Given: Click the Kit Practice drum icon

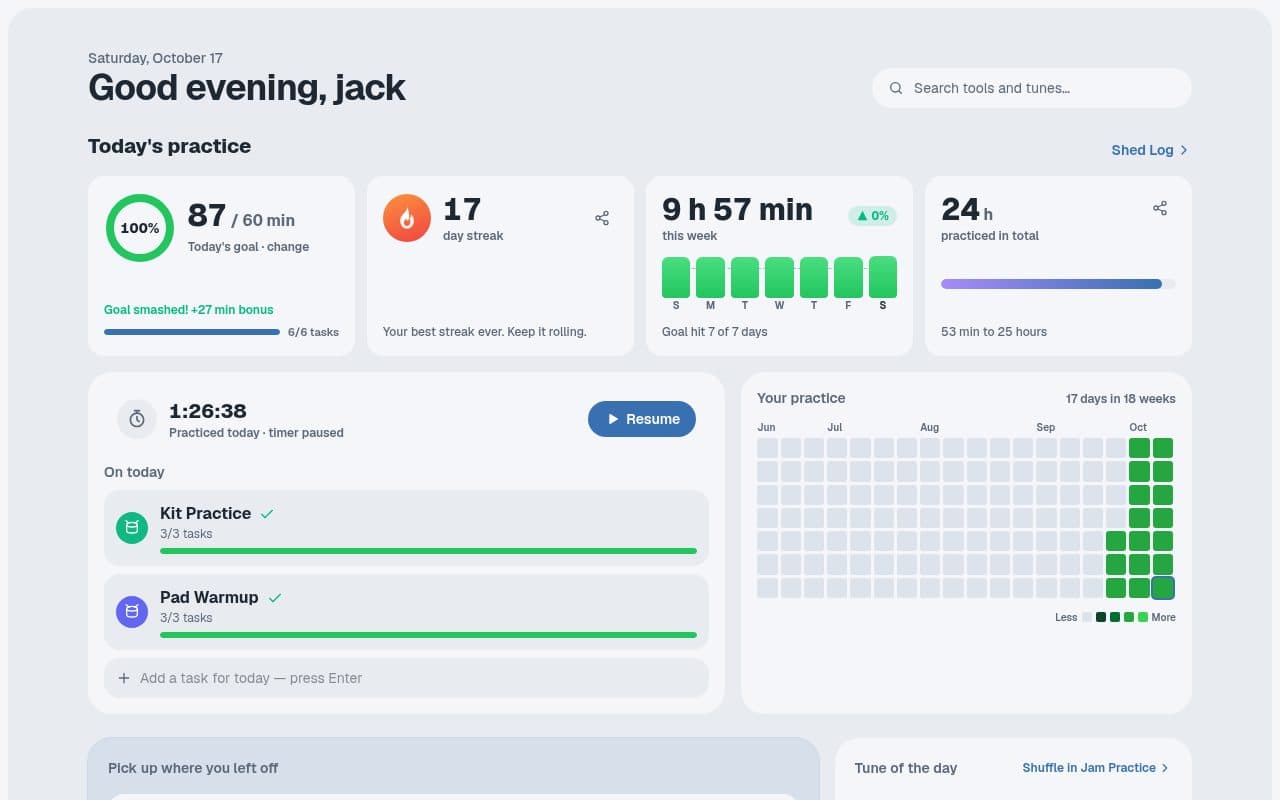Looking at the screenshot, I should (132, 527).
